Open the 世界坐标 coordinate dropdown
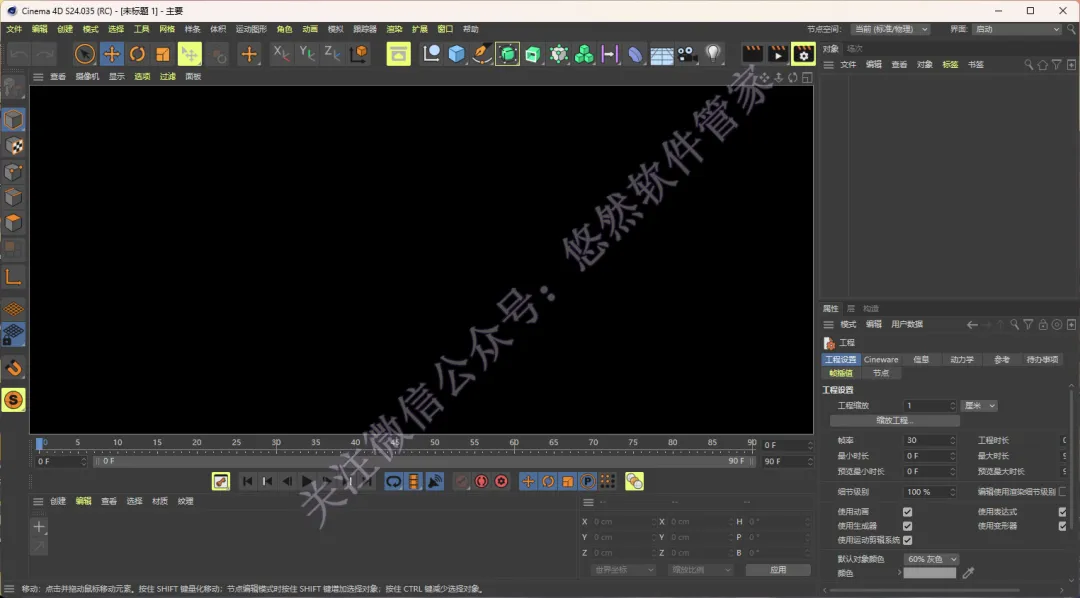Screen dimensions: 1080x598 point(623,570)
